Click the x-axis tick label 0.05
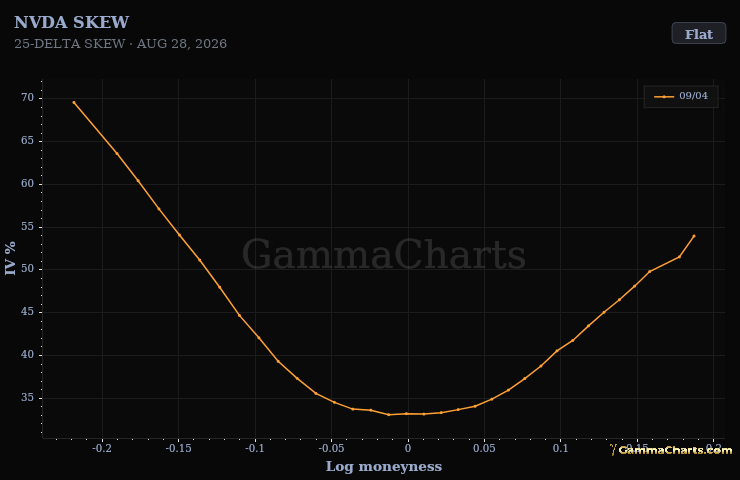Image resolution: width=740 pixels, height=480 pixels. [484, 448]
